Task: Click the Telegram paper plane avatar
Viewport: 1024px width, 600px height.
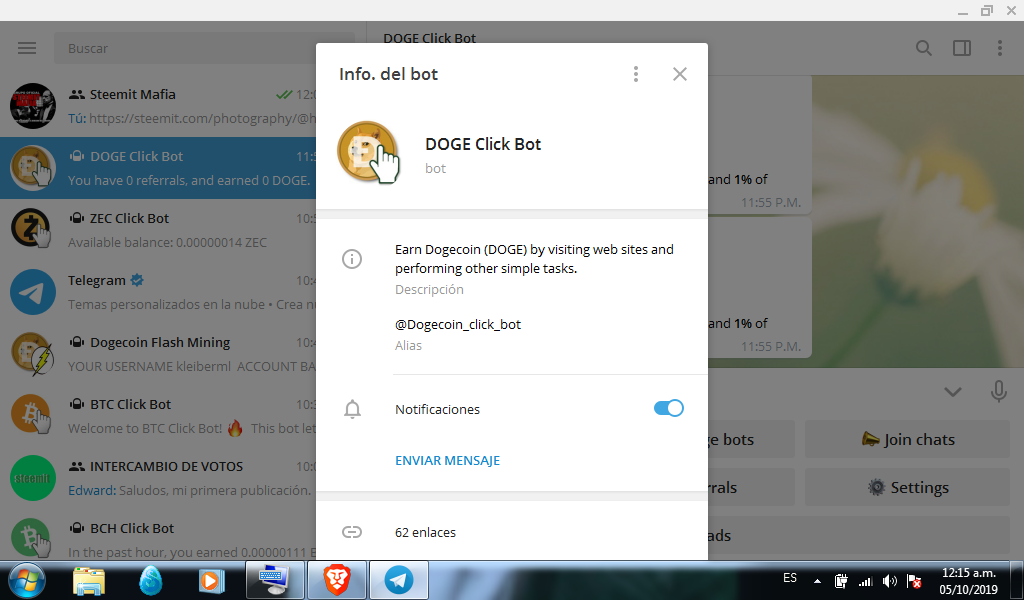Action: tap(33, 292)
